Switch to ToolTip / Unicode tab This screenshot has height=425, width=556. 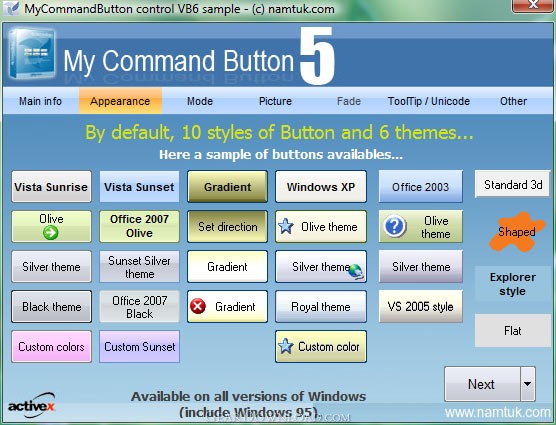pos(429,101)
